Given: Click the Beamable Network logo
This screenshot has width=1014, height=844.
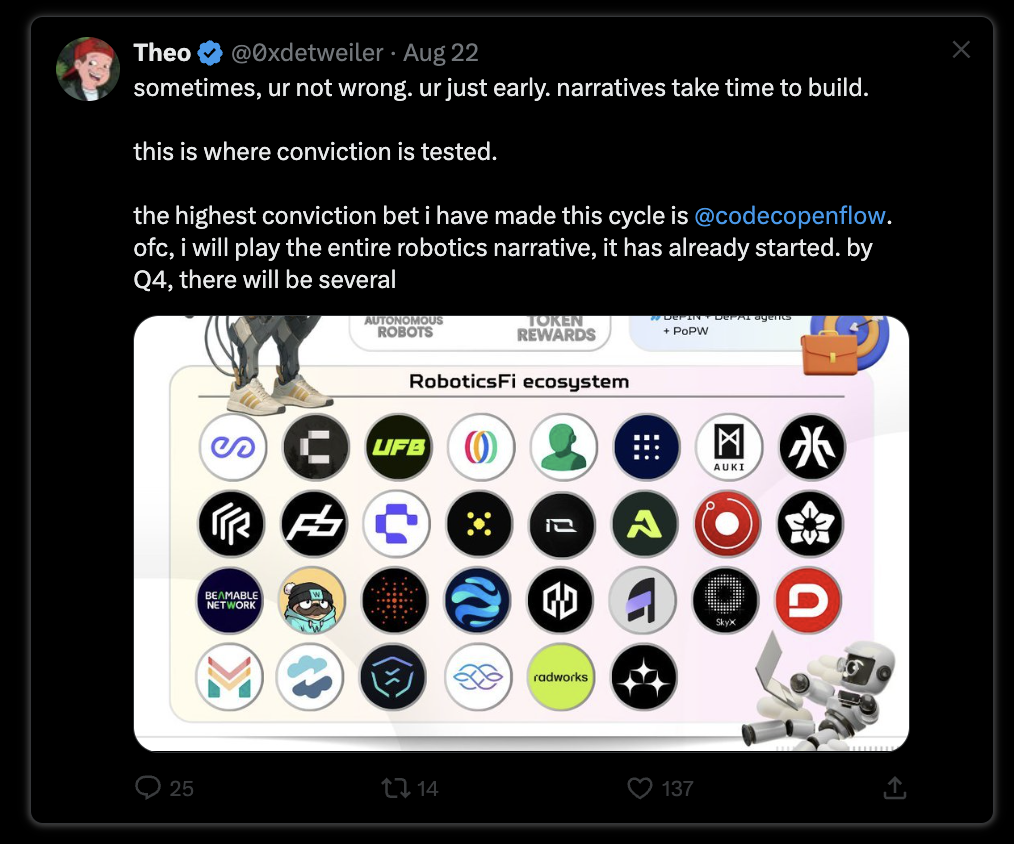Looking at the screenshot, I should click(x=231, y=600).
